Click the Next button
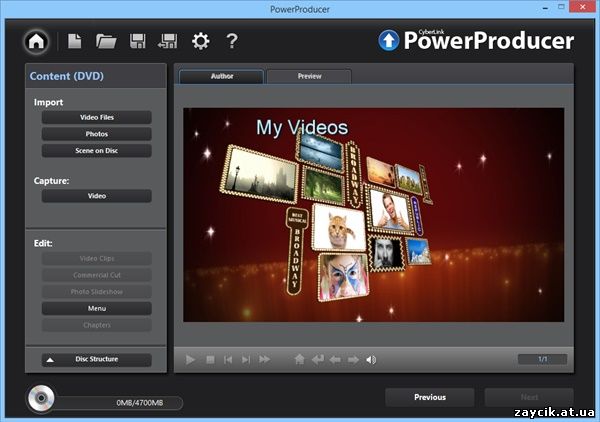600x422 pixels. point(529,398)
